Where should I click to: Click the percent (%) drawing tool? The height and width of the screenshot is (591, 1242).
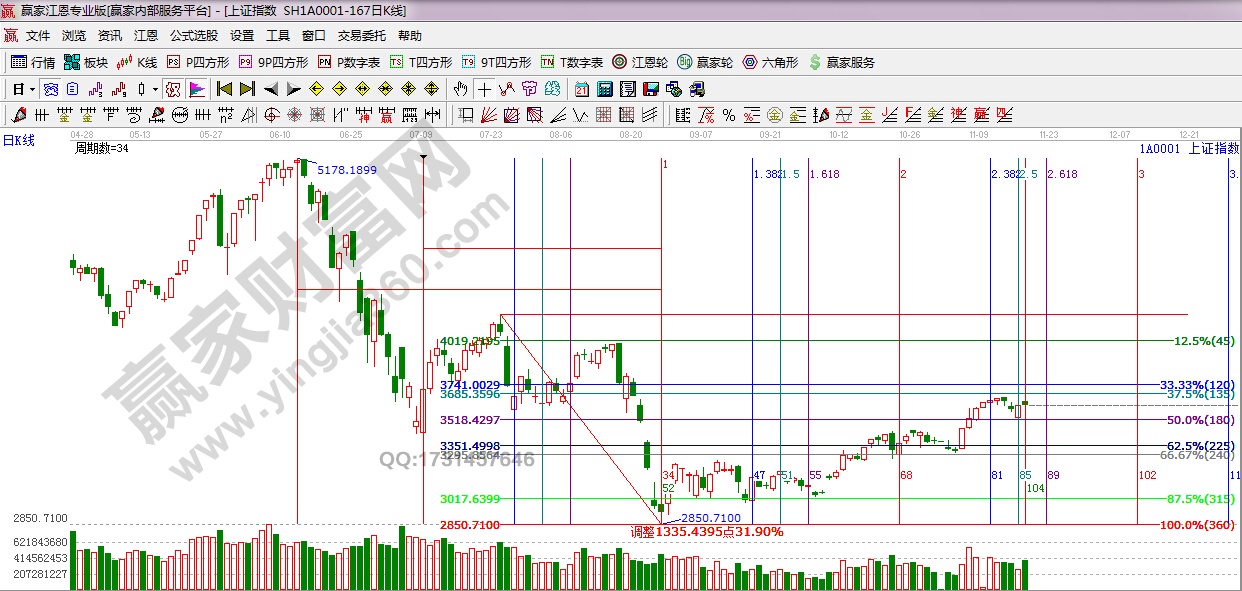728,114
